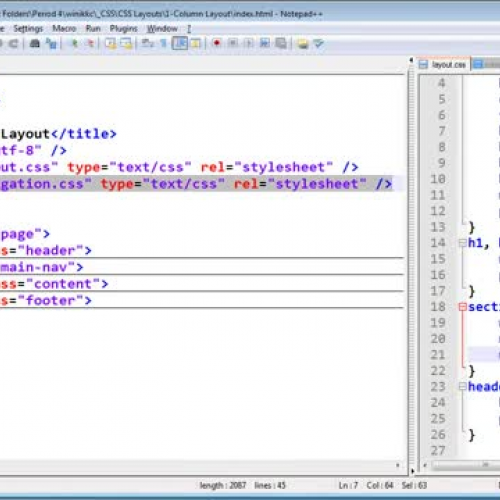Click the macro Playback icon
The width and height of the screenshot is (500, 500).
point(248,43)
